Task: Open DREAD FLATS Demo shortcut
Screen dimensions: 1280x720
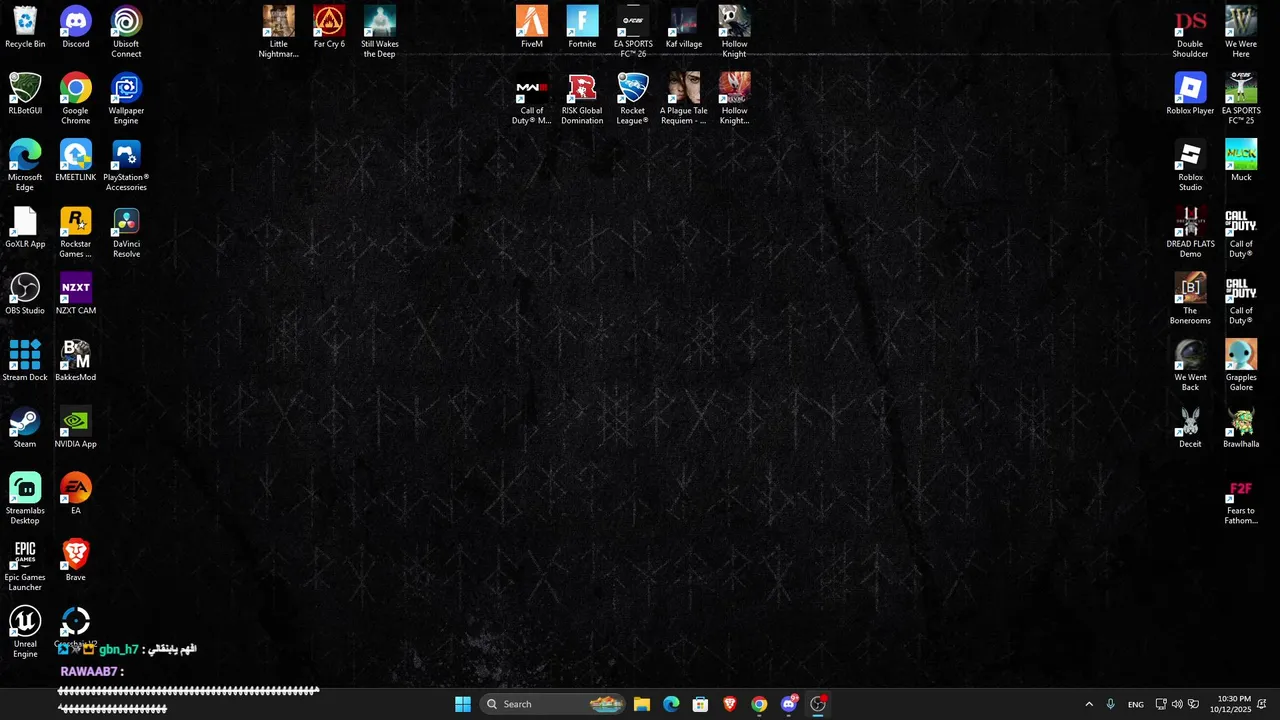Action: click(1190, 232)
